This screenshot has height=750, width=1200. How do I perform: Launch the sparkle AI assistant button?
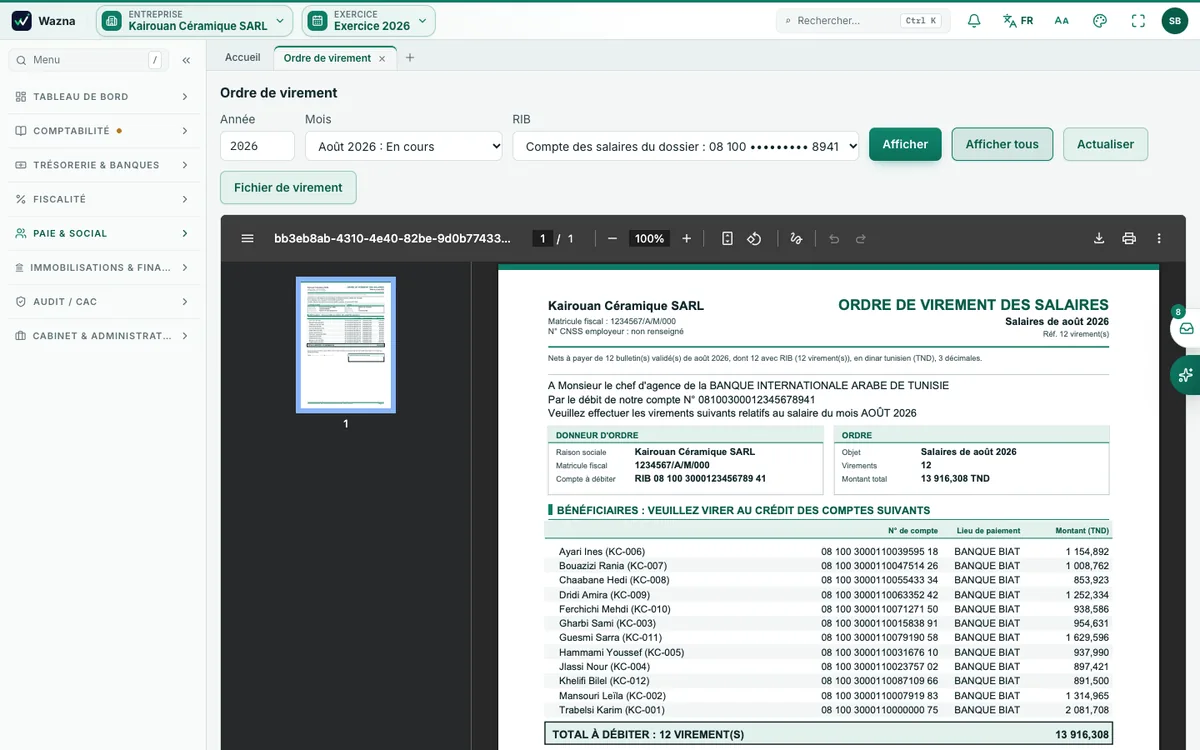1186,375
